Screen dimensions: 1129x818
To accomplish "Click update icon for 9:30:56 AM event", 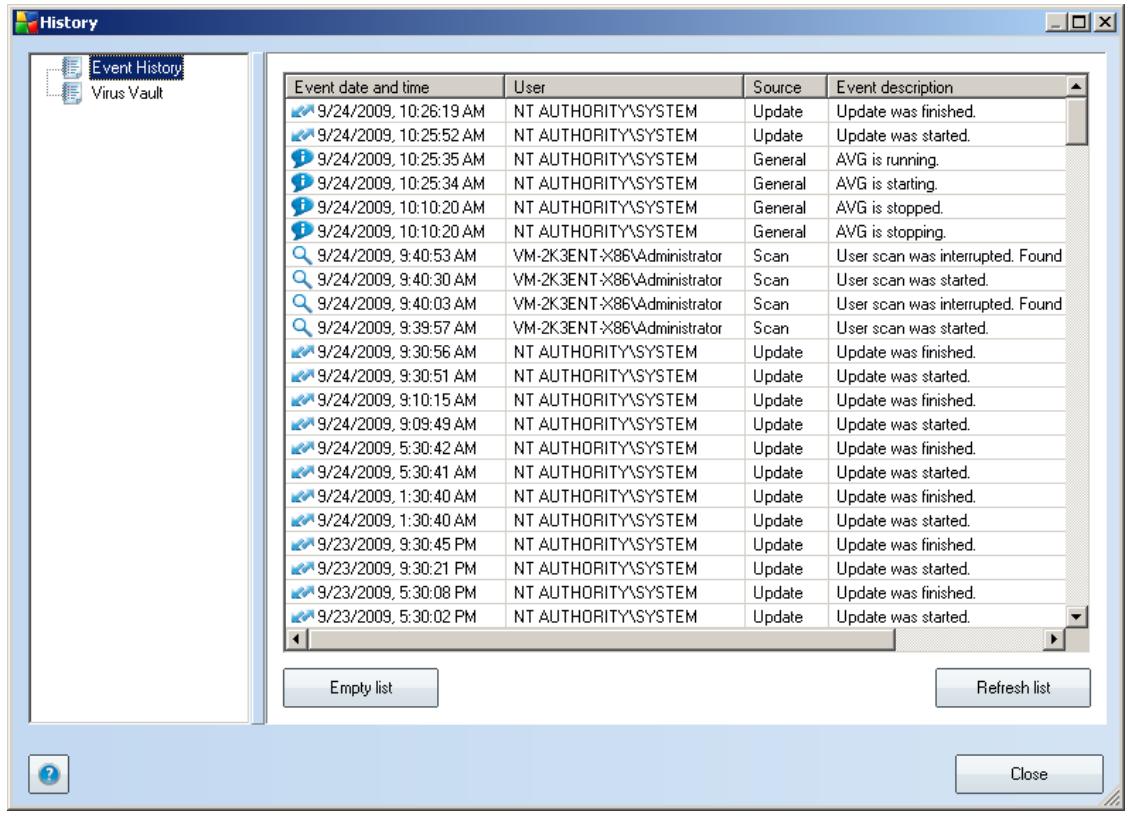I will (x=302, y=351).
